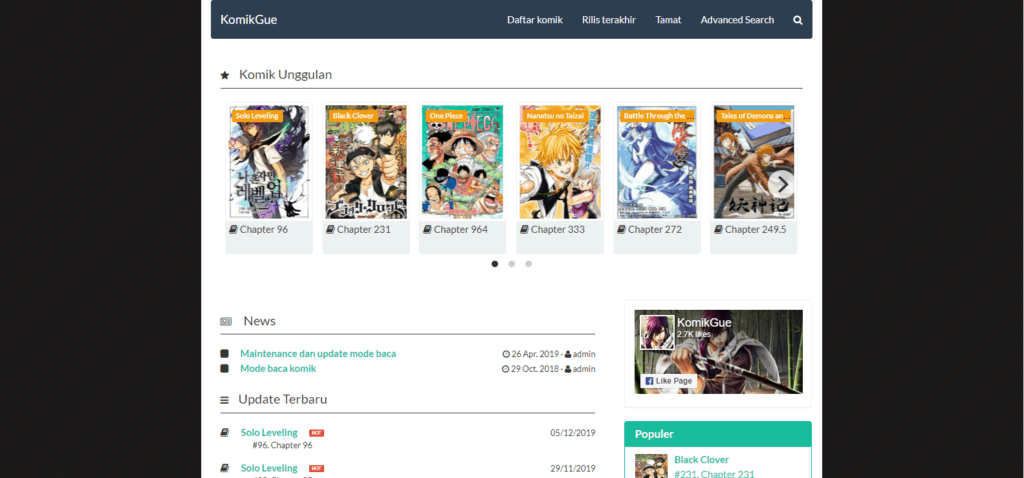Open Advanced Search
1024x478 pixels.
point(737,20)
